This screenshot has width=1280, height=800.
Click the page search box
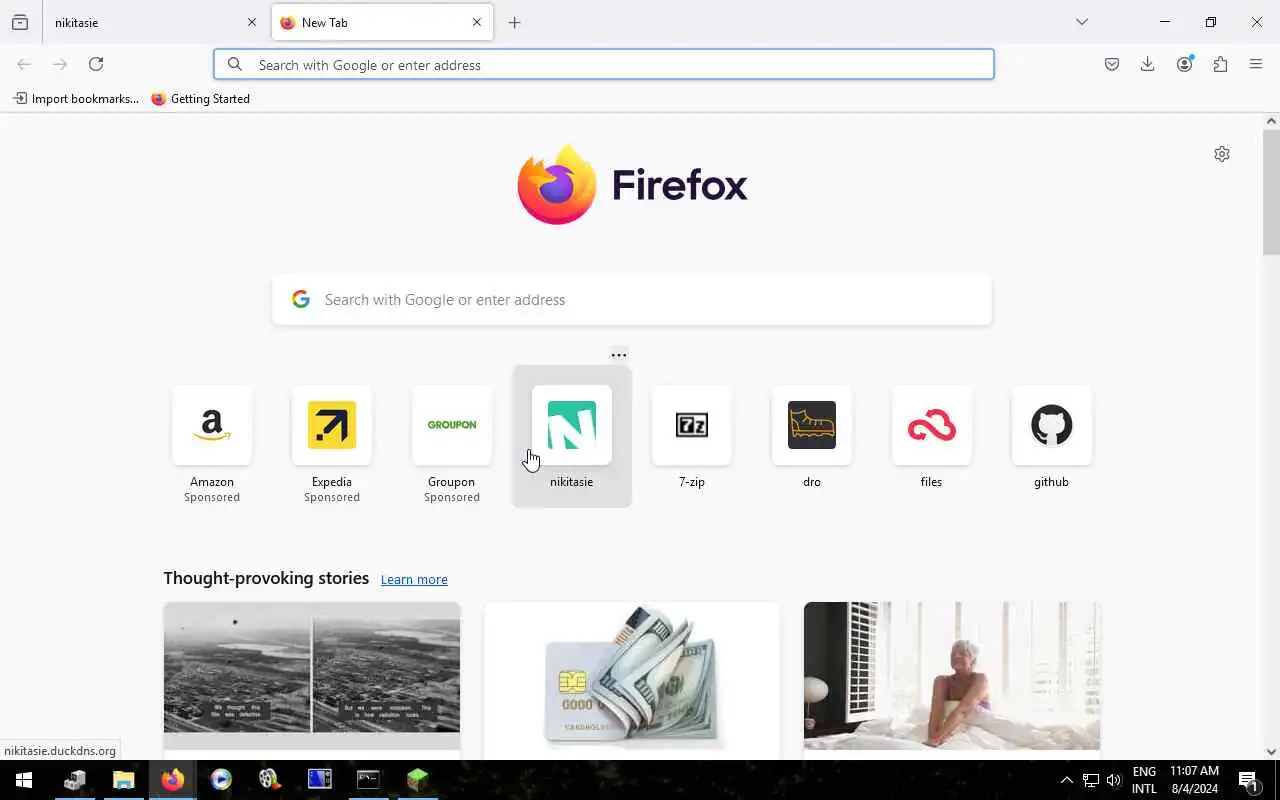[632, 299]
